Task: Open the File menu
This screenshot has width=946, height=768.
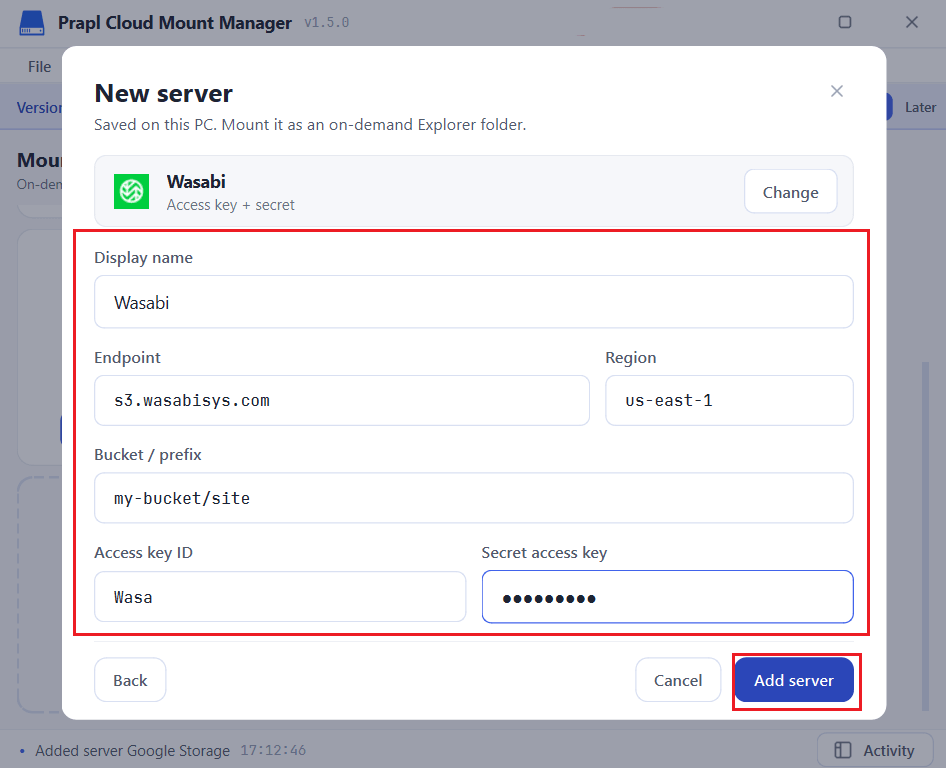Action: pos(39,66)
